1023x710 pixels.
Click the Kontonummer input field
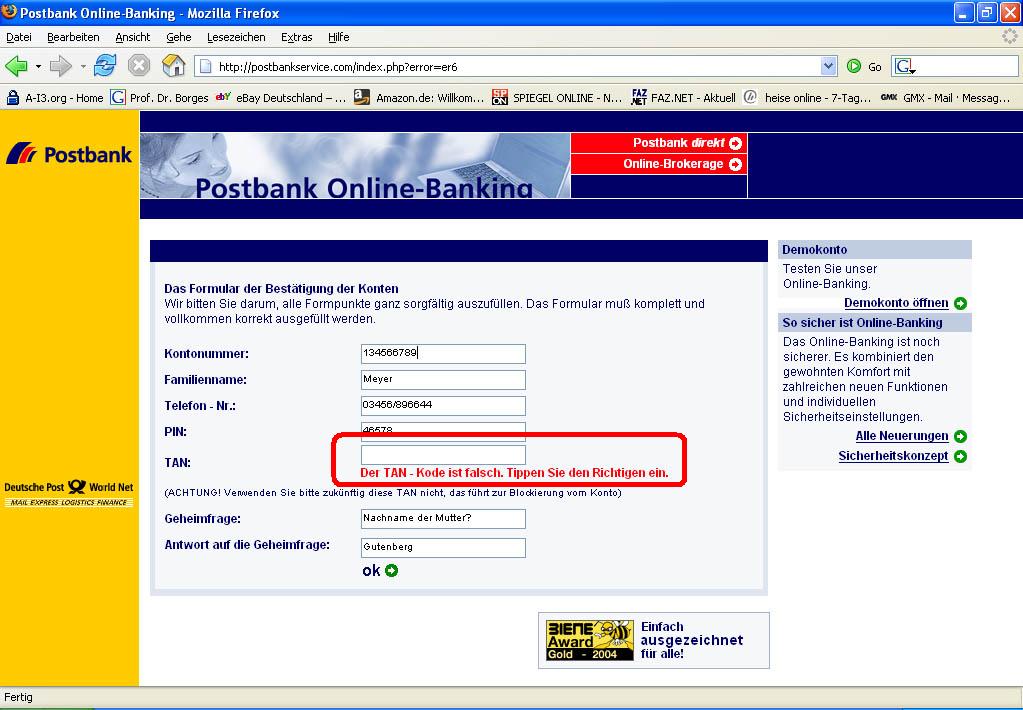(443, 354)
